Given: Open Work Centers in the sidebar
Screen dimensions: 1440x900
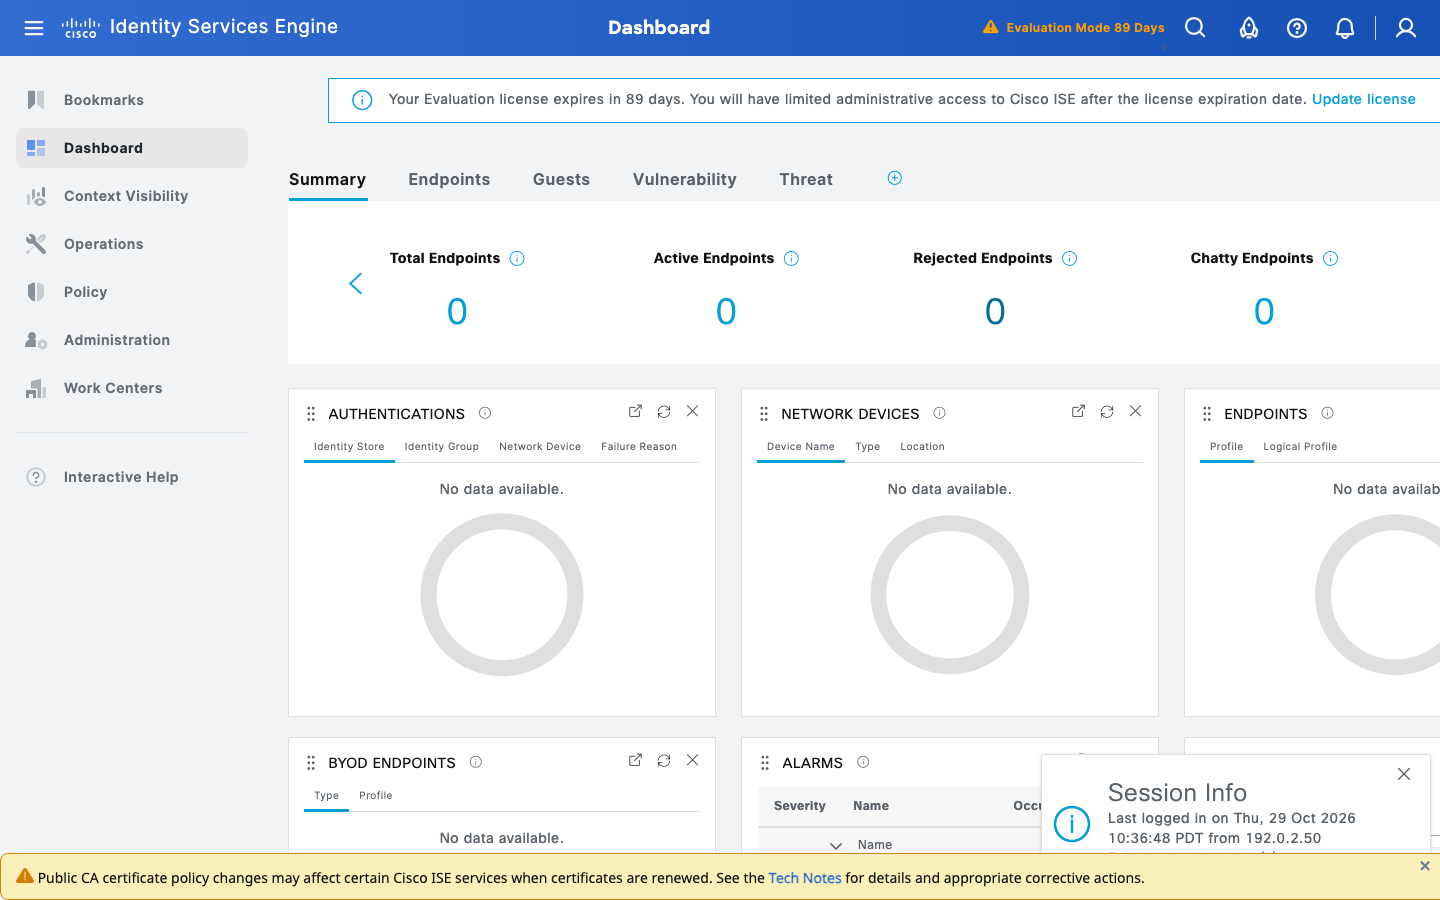Looking at the screenshot, I should [x=132, y=388].
